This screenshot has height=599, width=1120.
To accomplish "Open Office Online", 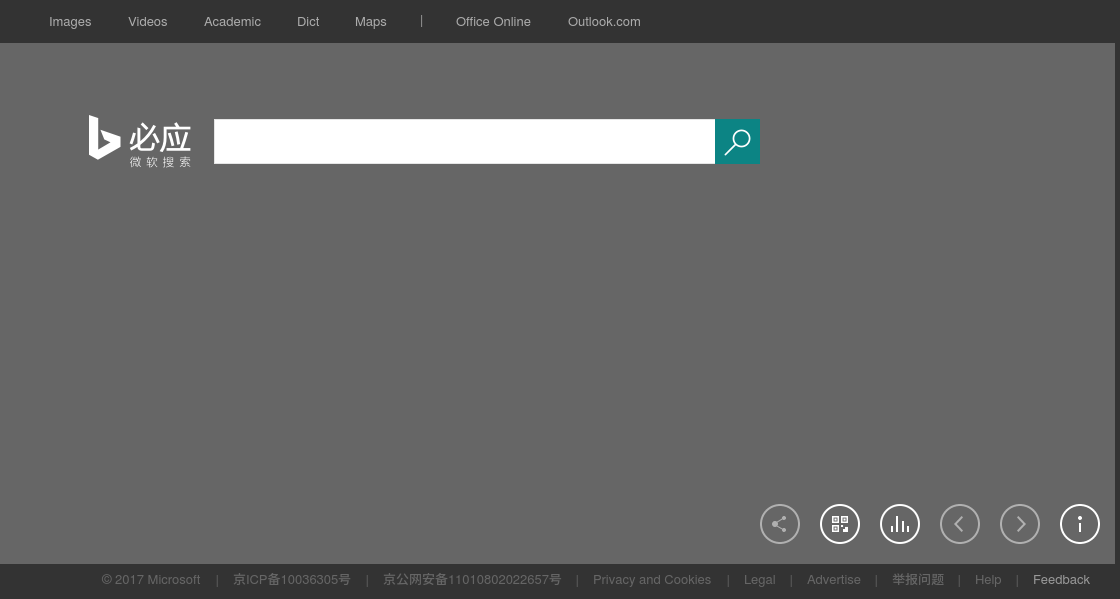I will [x=493, y=21].
